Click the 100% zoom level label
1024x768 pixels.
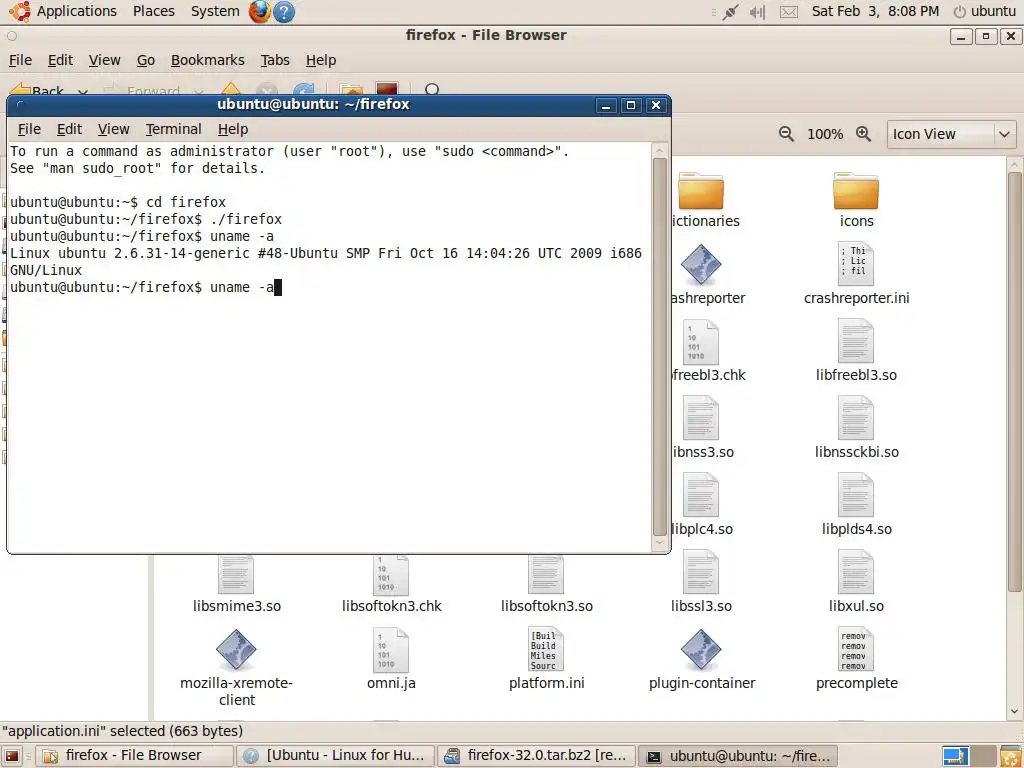point(825,134)
